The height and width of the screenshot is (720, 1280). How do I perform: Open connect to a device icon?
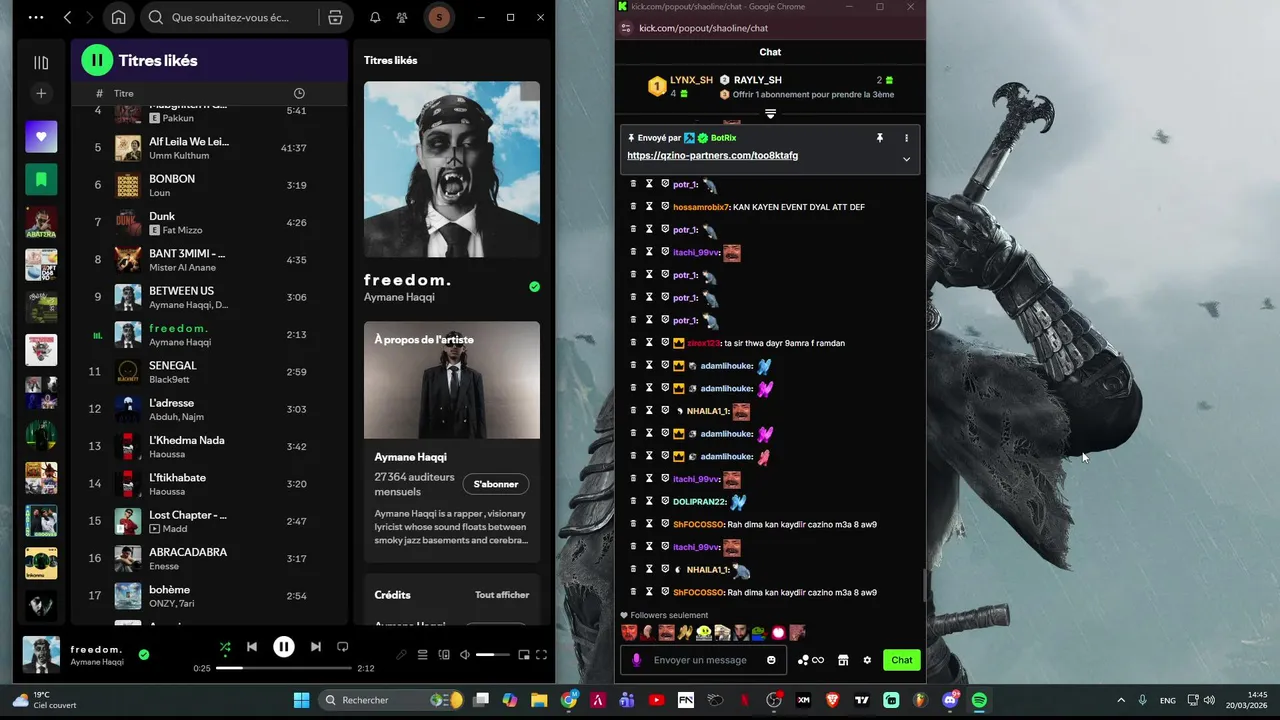(x=444, y=655)
